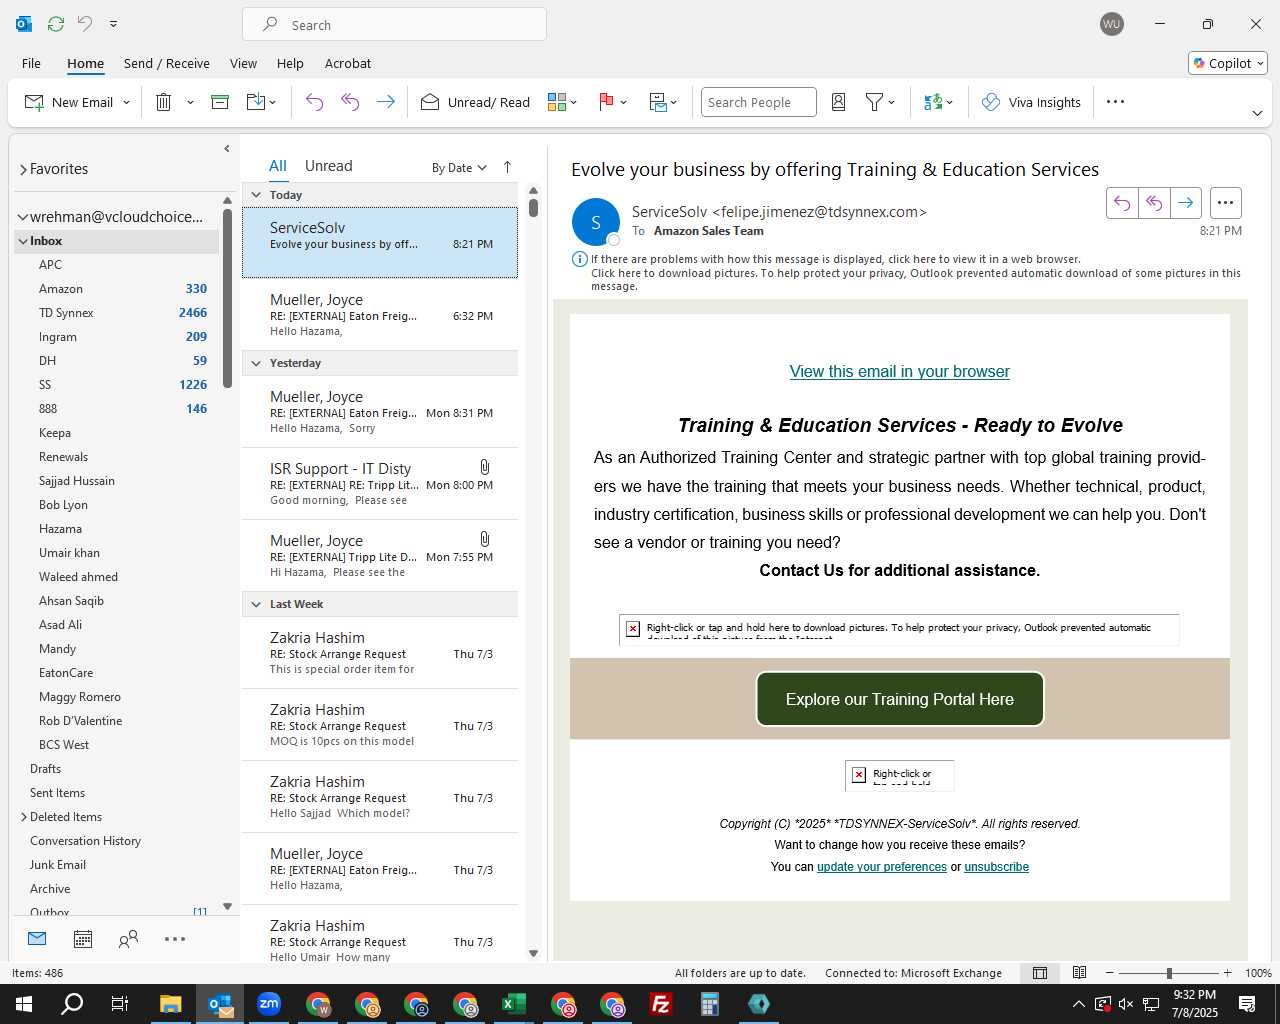Image resolution: width=1280 pixels, height=1024 pixels.
Task: Click zoom out minus button
Action: click(1110, 973)
